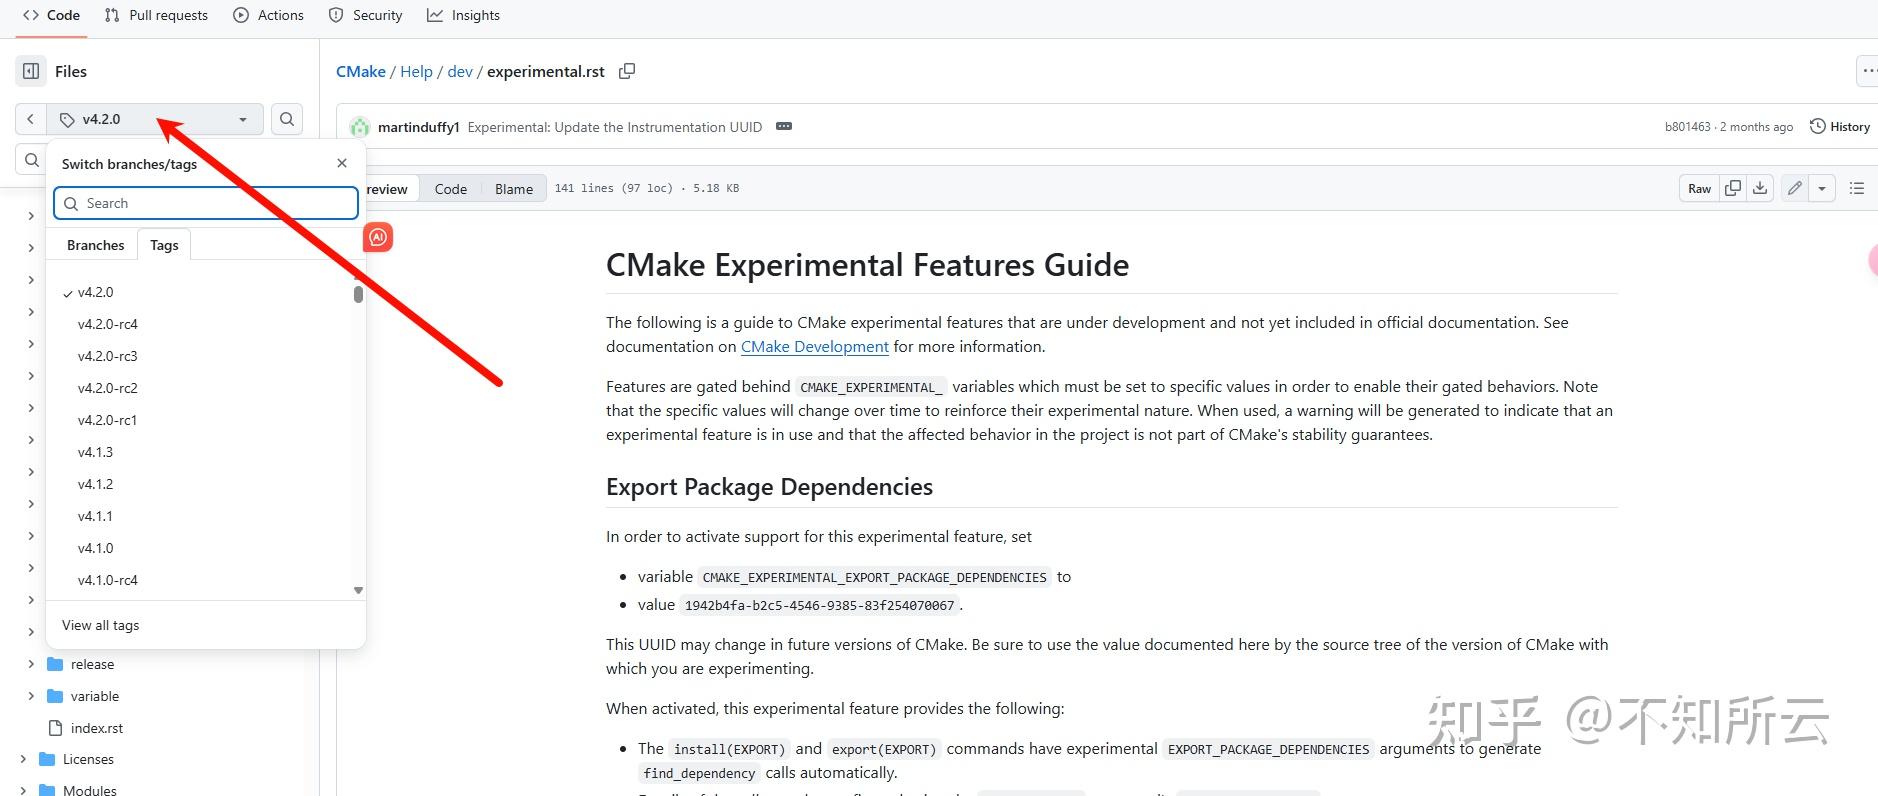Switch to the Blame view tab
The height and width of the screenshot is (796, 1878).
coord(514,189)
